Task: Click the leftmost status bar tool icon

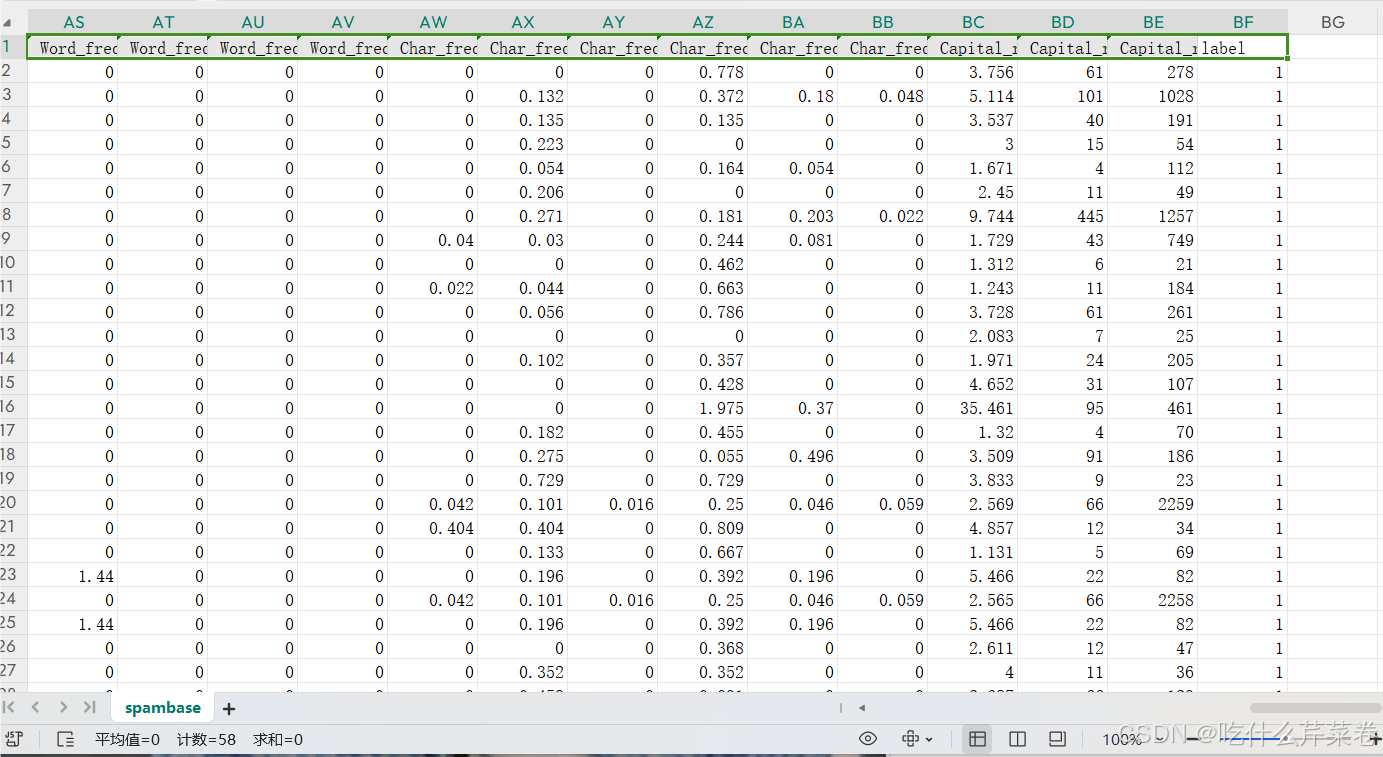Action: [x=13, y=739]
